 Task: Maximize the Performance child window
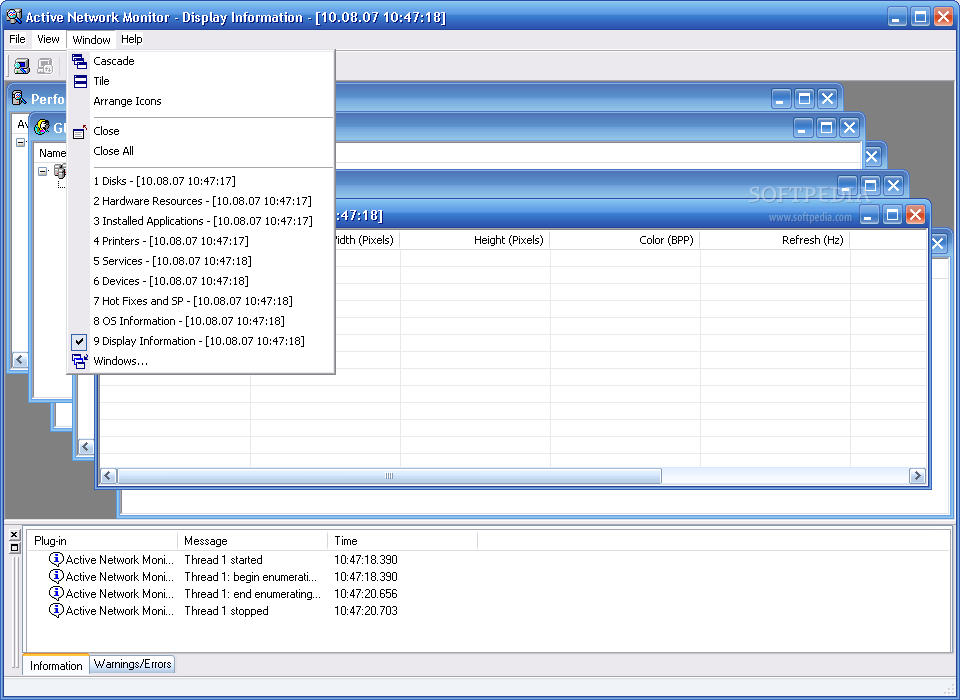coord(804,99)
